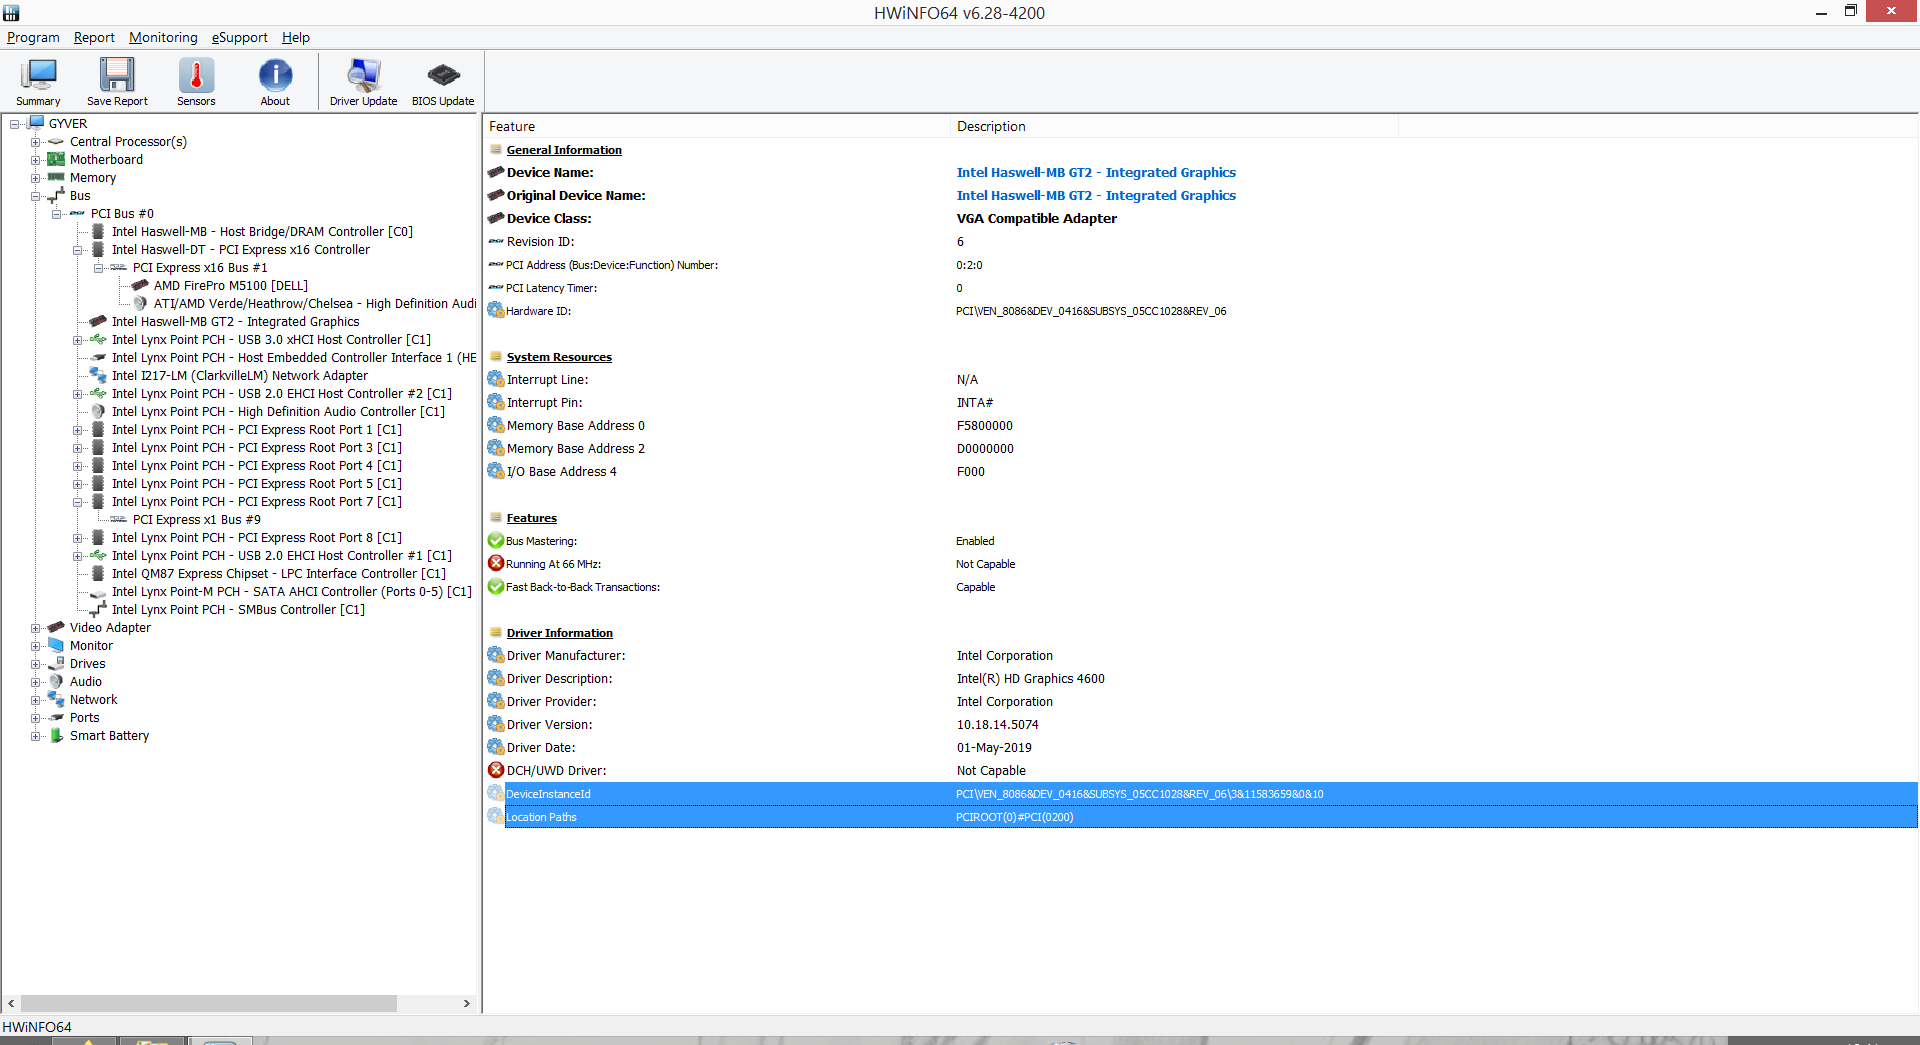Collapse the PCI Bus #0 node

coord(57,214)
